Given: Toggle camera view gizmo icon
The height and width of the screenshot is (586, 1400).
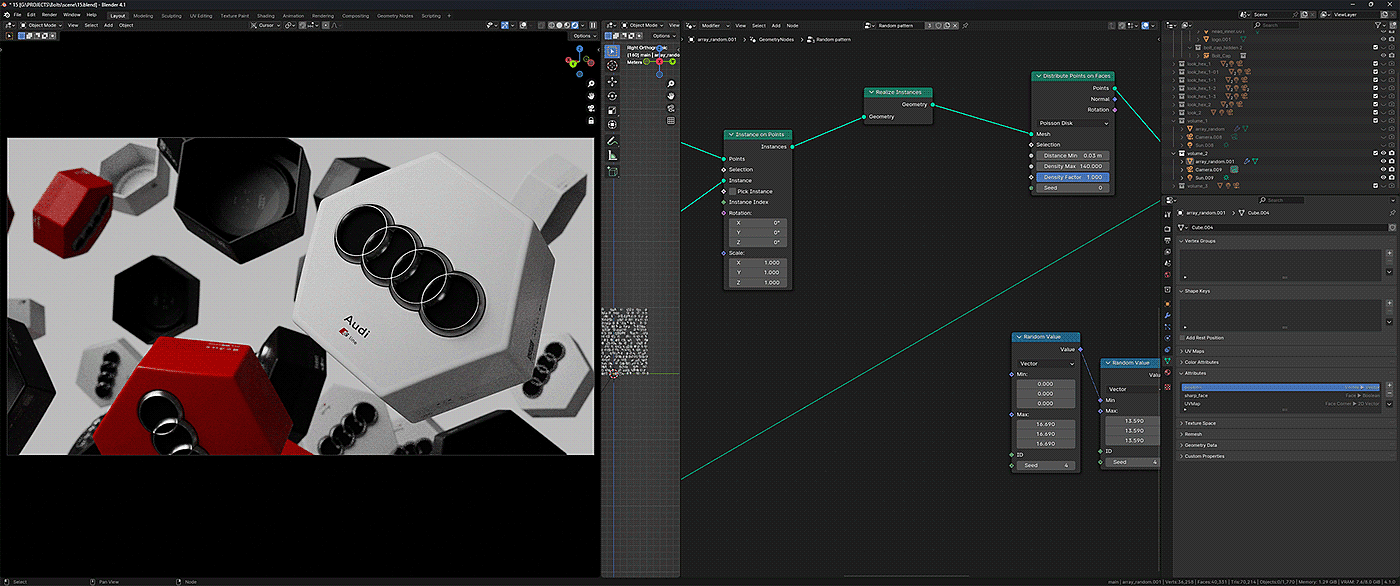Looking at the screenshot, I should 671,108.
